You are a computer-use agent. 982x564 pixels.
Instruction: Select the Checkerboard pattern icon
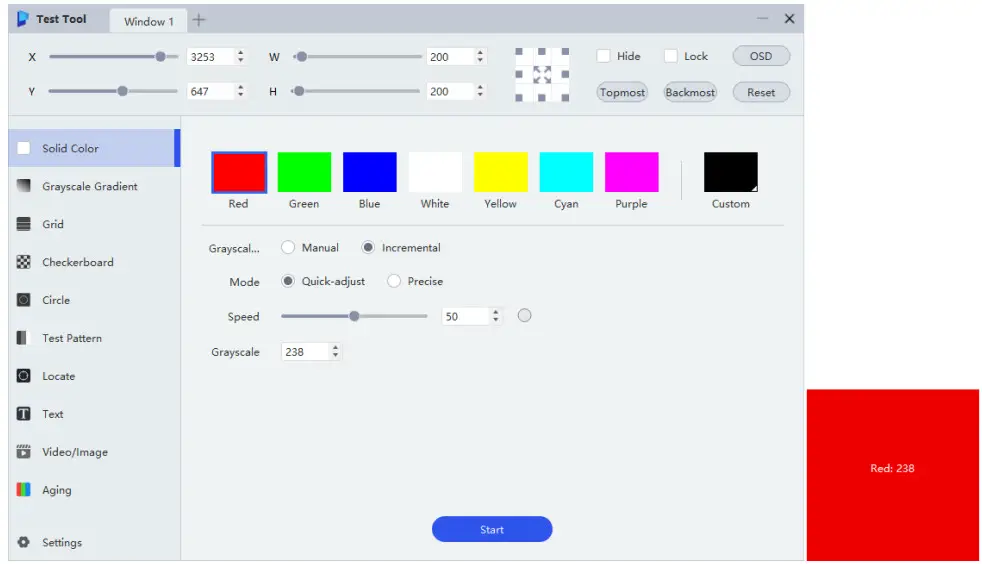coord(24,262)
